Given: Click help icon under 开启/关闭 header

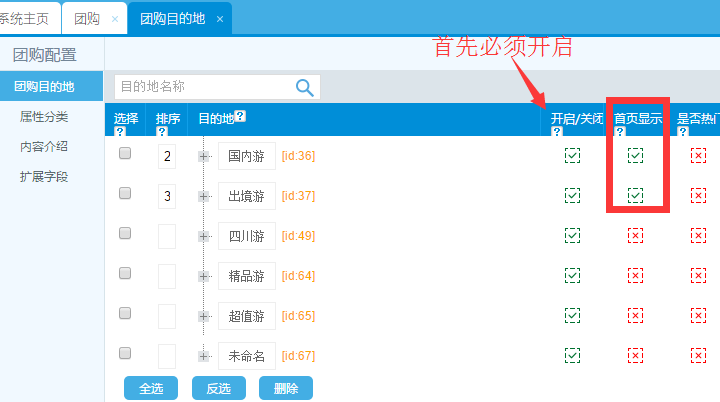Looking at the screenshot, I should [556, 131].
